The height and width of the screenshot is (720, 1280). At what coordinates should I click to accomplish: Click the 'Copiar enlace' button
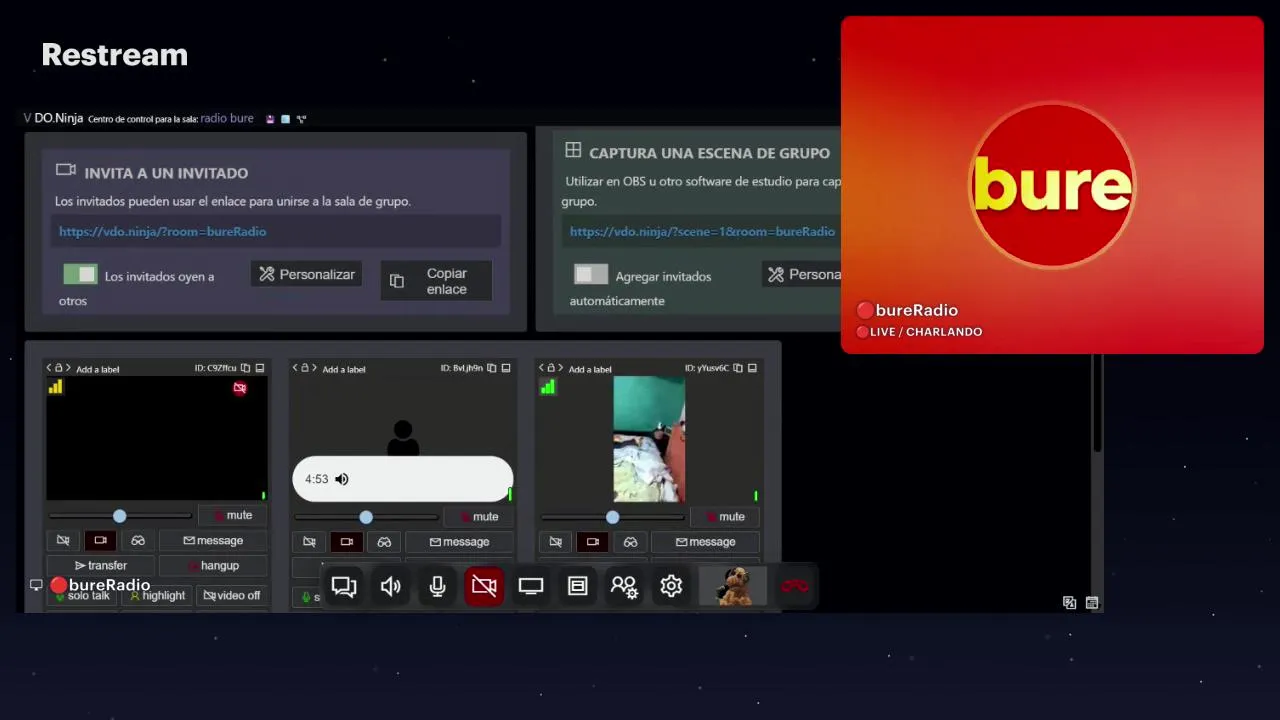(x=436, y=281)
